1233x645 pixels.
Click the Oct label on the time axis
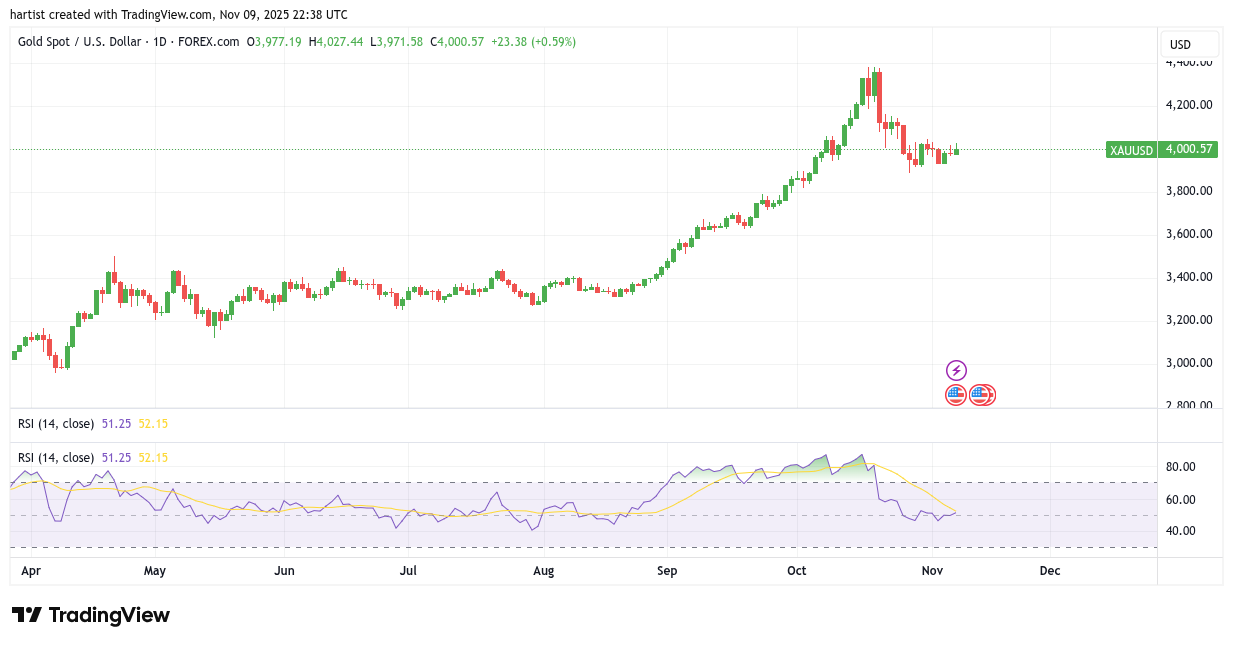(796, 571)
